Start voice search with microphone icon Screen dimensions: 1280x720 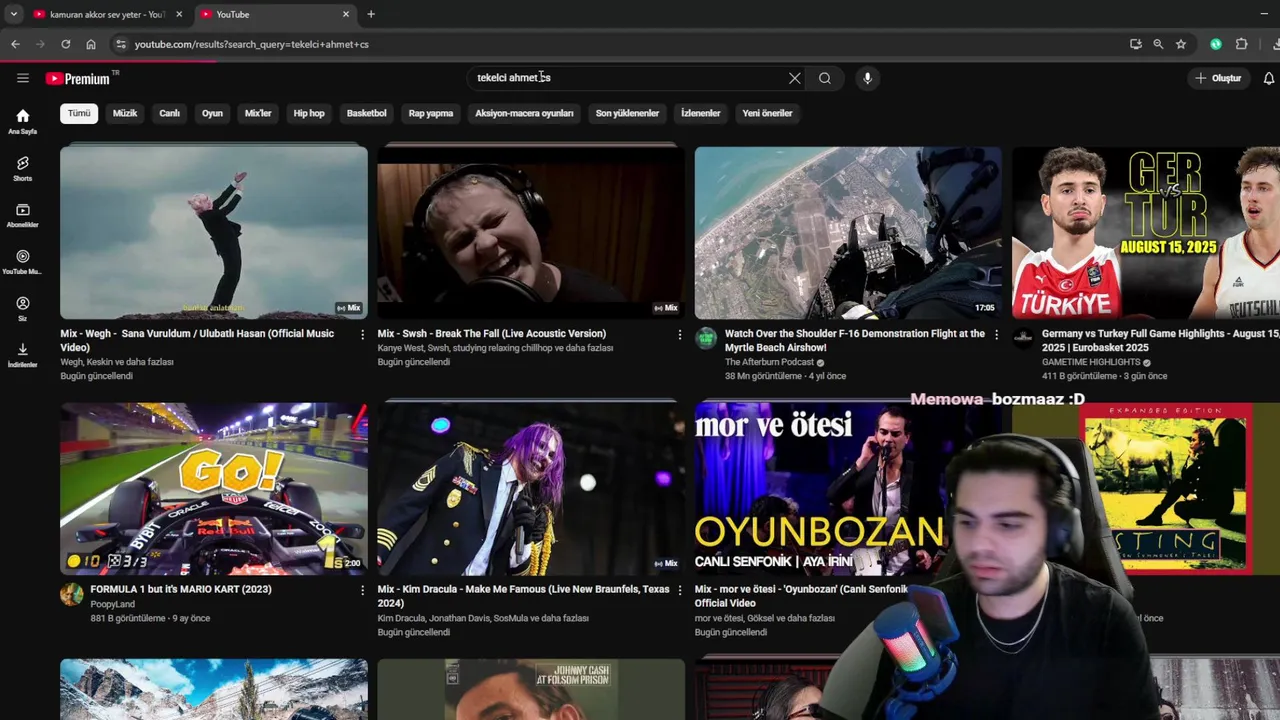click(x=867, y=78)
